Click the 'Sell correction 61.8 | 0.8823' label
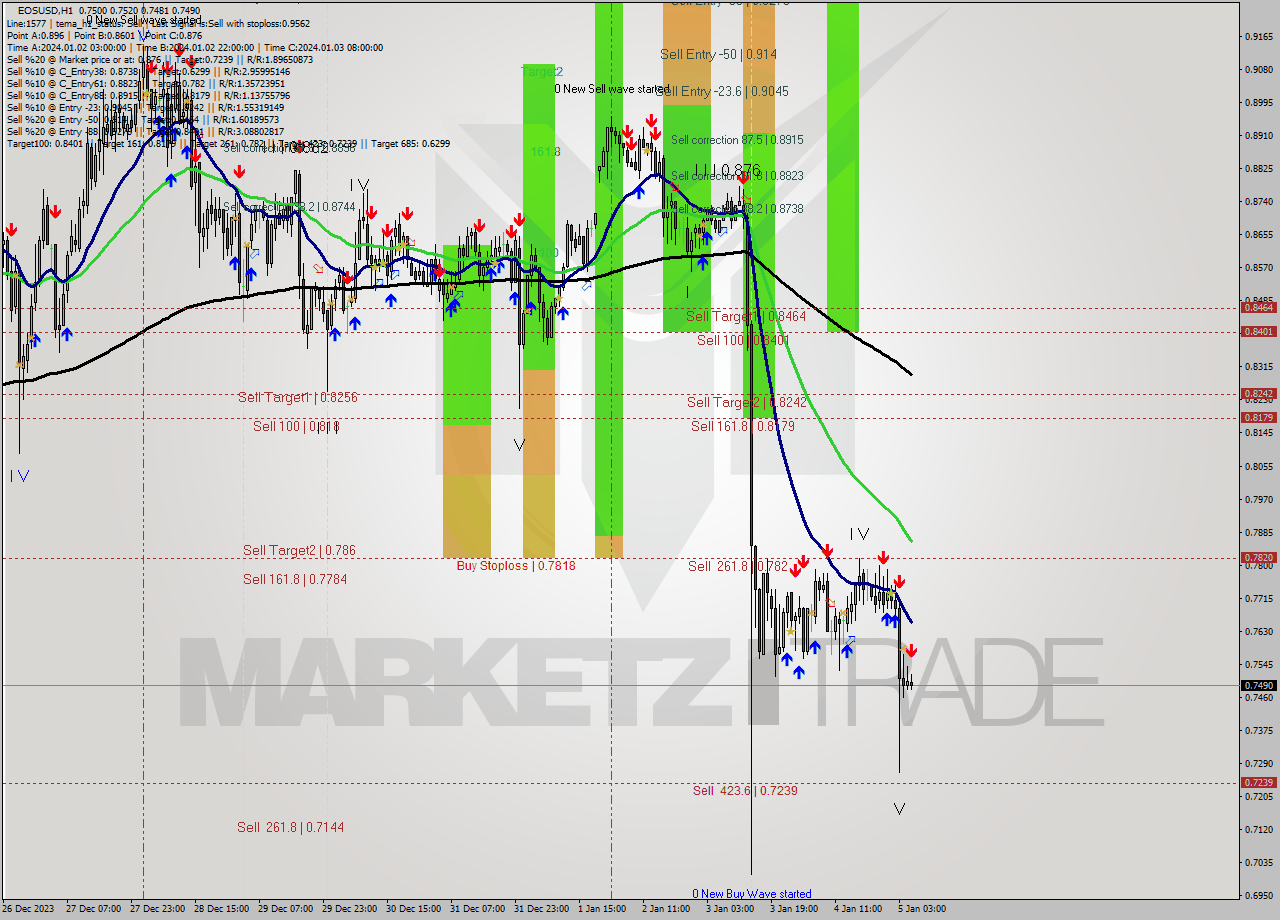 tap(737, 175)
